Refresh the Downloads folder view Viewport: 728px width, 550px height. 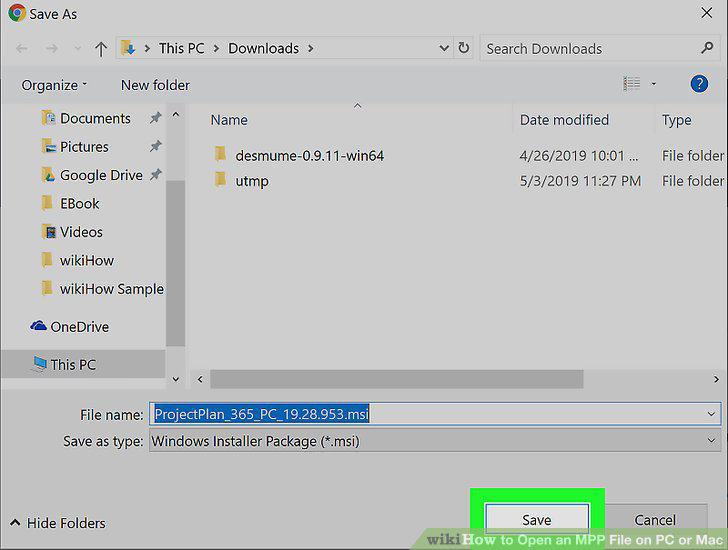pos(463,48)
